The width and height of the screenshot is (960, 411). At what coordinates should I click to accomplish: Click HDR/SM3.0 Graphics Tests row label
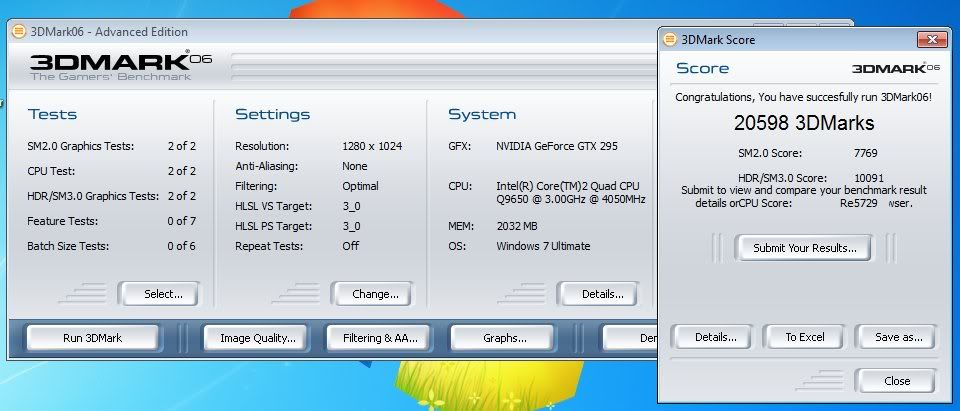(93, 197)
